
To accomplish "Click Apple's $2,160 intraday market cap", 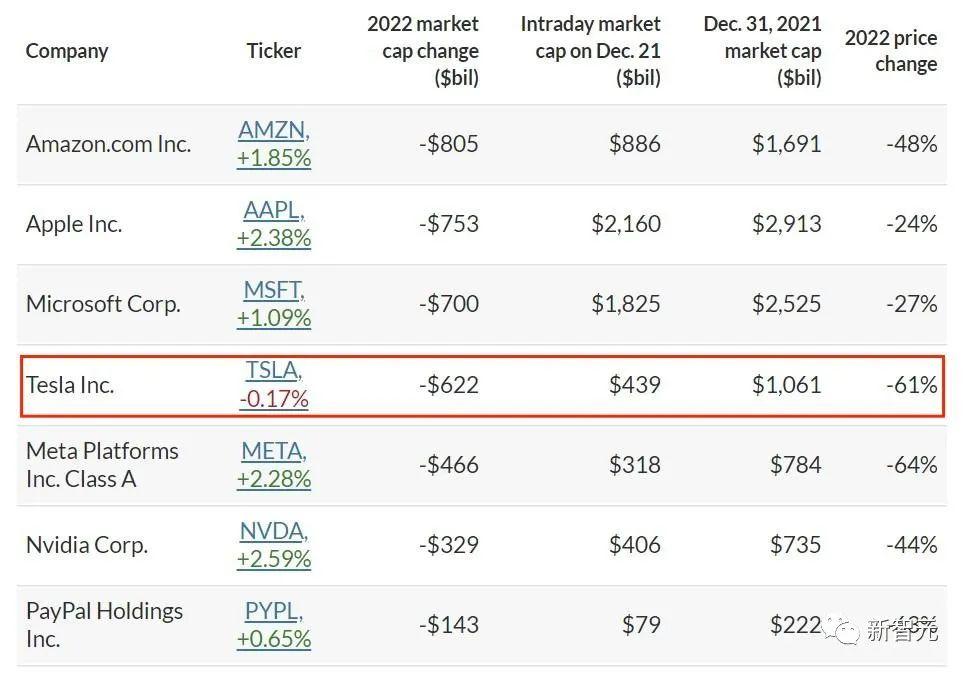I will [x=625, y=224].
